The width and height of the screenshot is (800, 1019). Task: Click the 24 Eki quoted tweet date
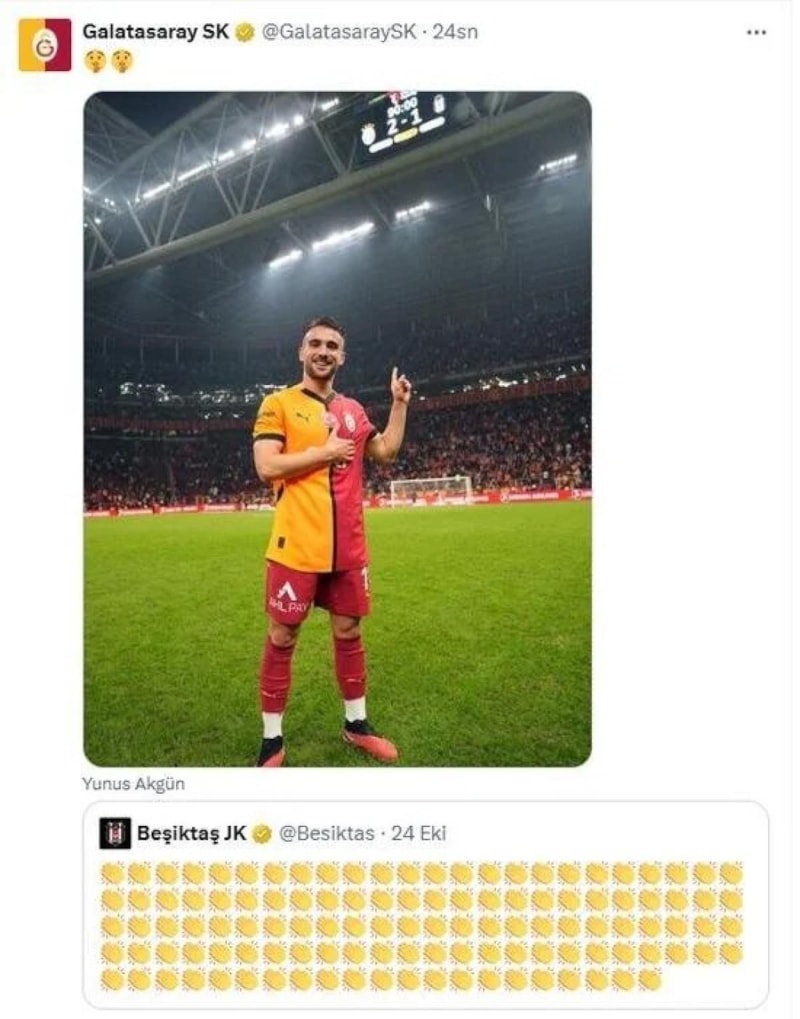[419, 833]
